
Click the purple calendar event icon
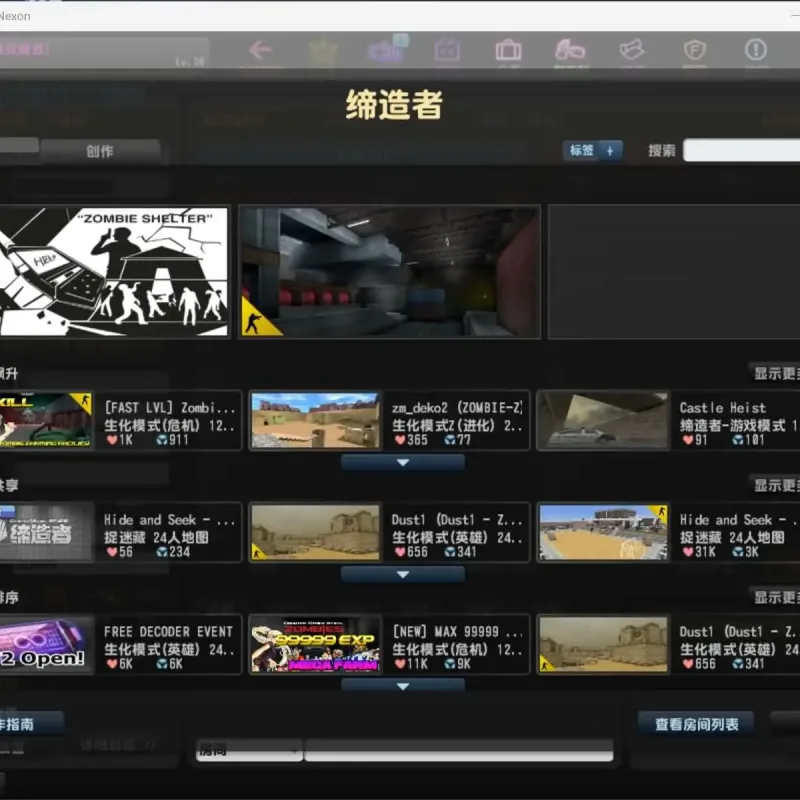pos(447,51)
